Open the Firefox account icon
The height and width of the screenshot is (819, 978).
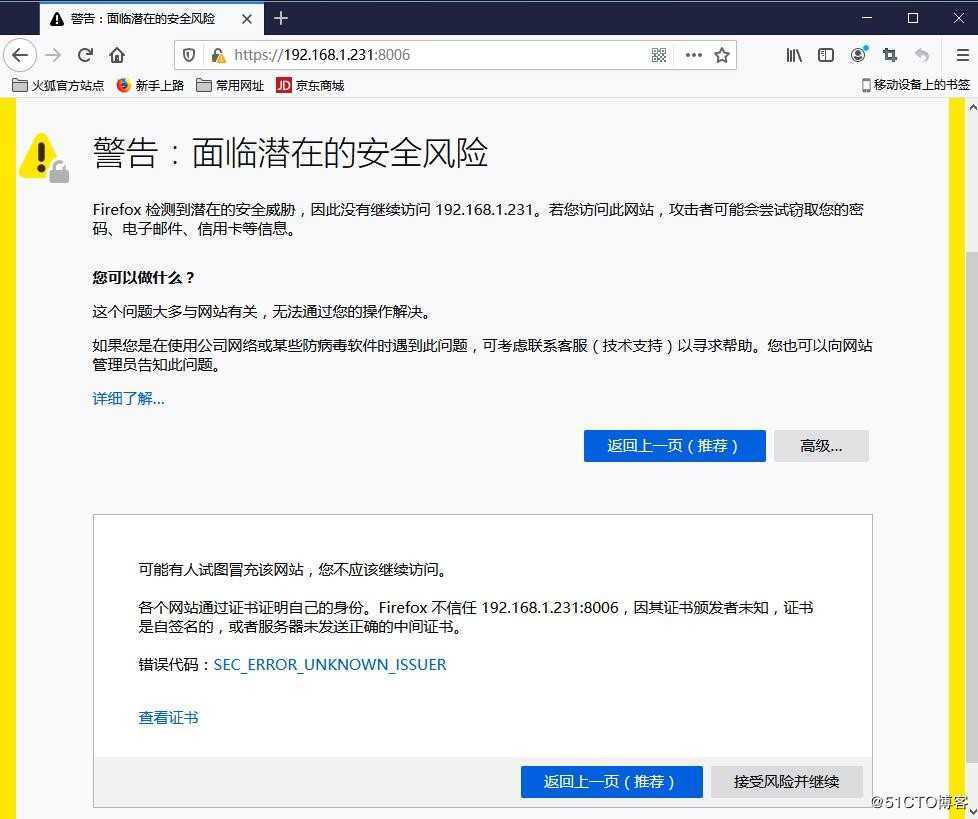point(859,55)
